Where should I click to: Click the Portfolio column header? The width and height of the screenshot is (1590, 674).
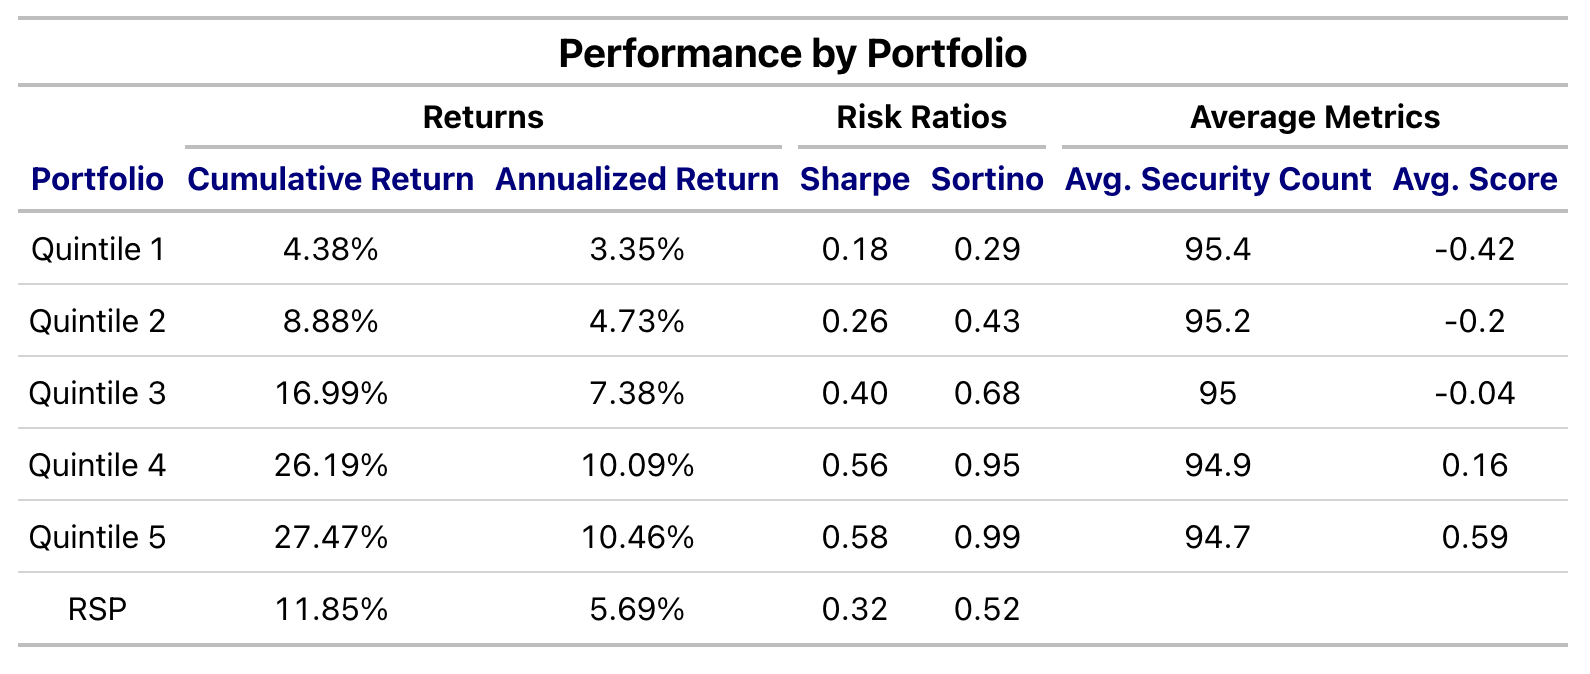point(97,179)
